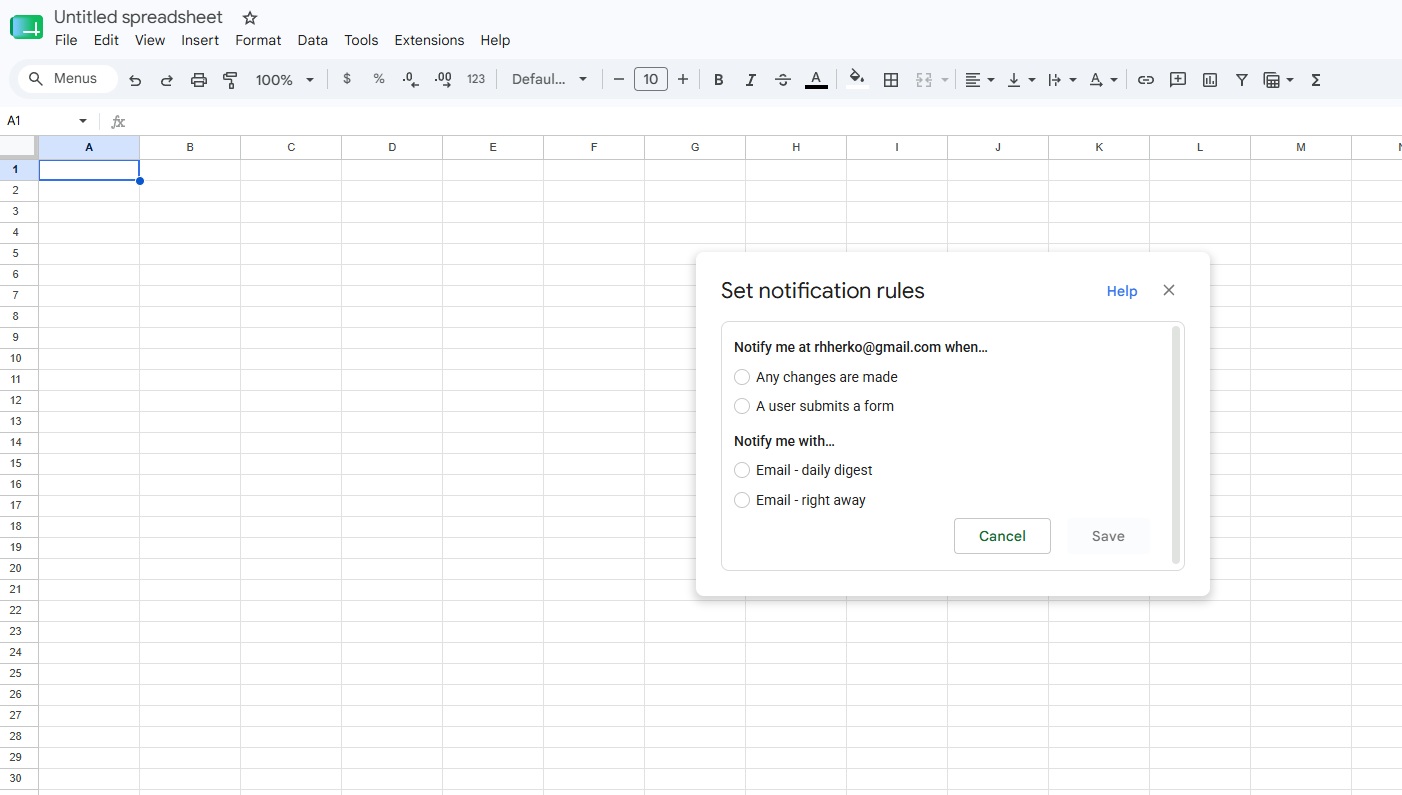Click the font size field showing 10

click(651, 79)
